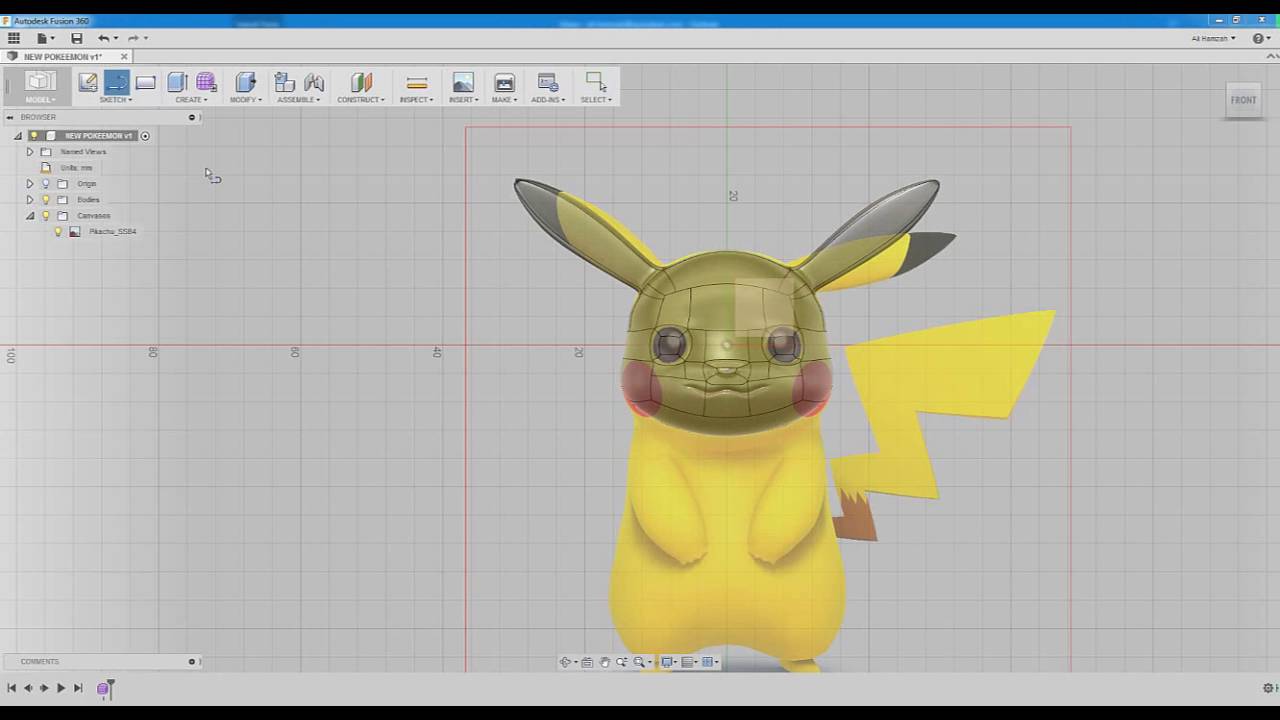The image size is (1280, 720).
Task: Open the MODIFY menu
Action: pyautogui.click(x=246, y=100)
